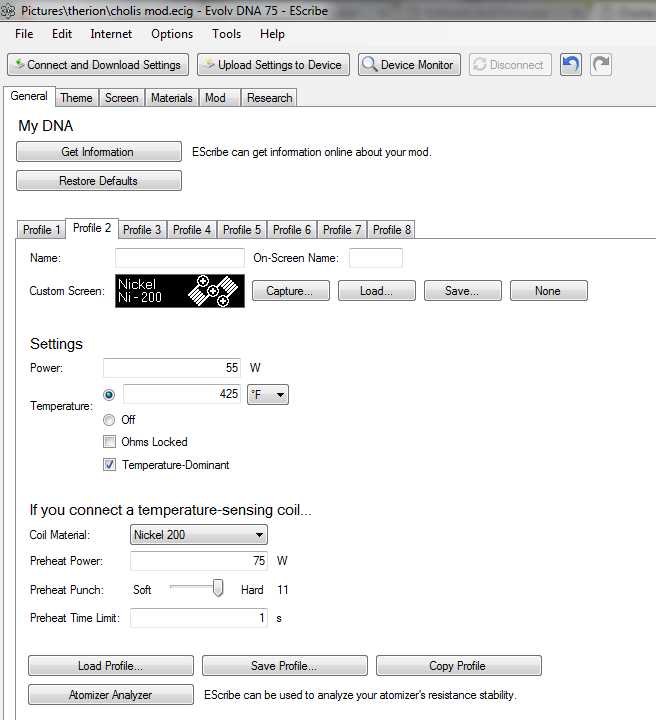Open the Tools menu
This screenshot has height=720, width=656.
coord(226,34)
